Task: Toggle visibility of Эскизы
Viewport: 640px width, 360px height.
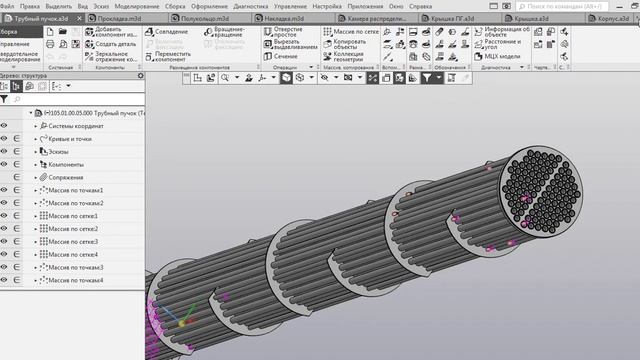Action: point(4,151)
